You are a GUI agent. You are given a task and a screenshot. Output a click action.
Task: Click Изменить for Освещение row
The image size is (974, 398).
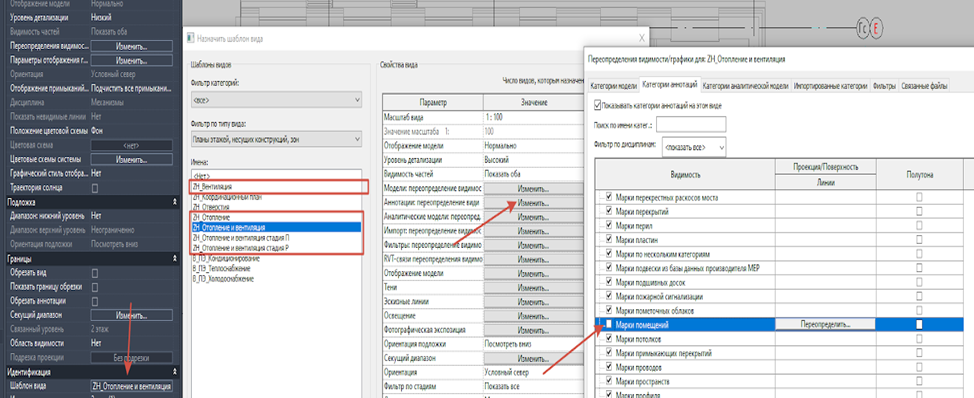[x=533, y=316]
